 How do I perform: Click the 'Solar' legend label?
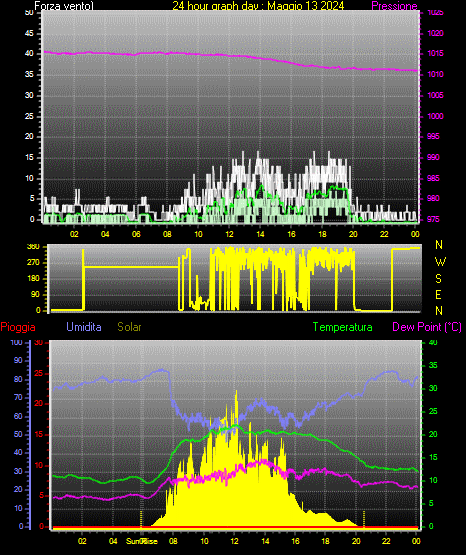tap(129, 327)
